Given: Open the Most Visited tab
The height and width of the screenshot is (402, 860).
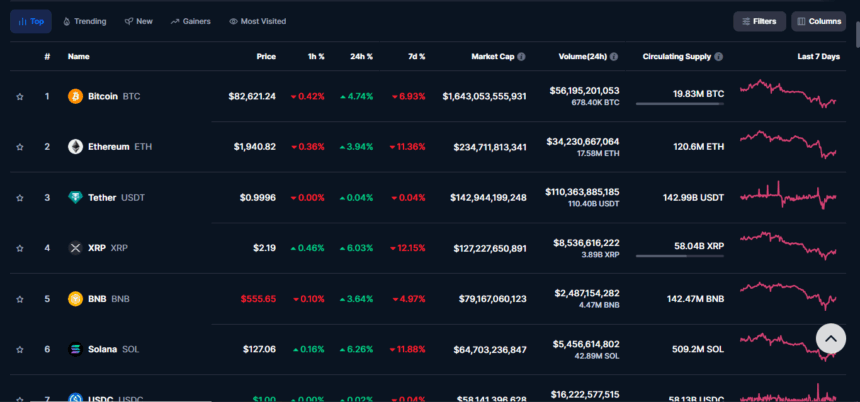Looking at the screenshot, I should (x=258, y=21).
